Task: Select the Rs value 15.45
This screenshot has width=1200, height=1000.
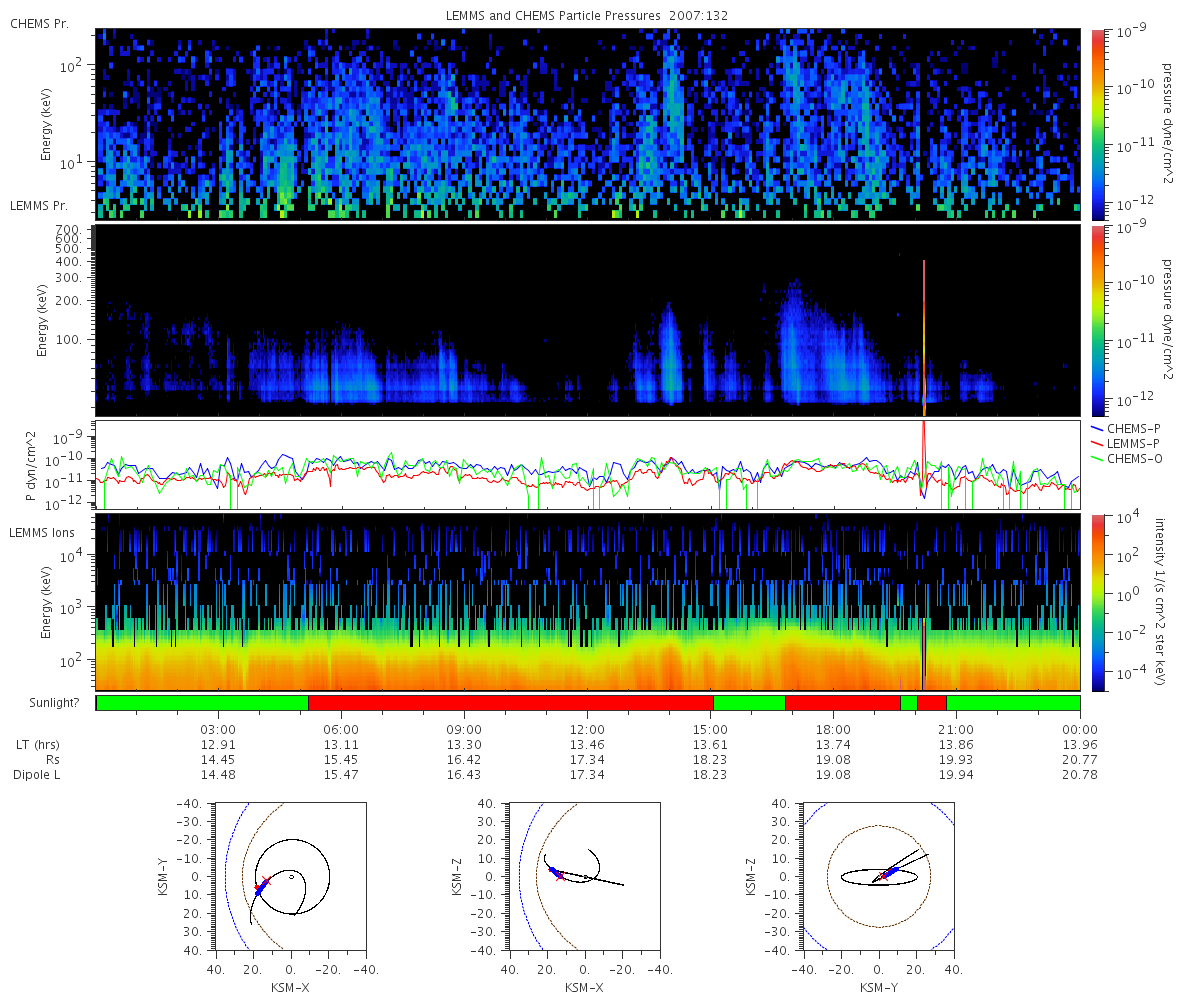Action: pyautogui.click(x=342, y=760)
